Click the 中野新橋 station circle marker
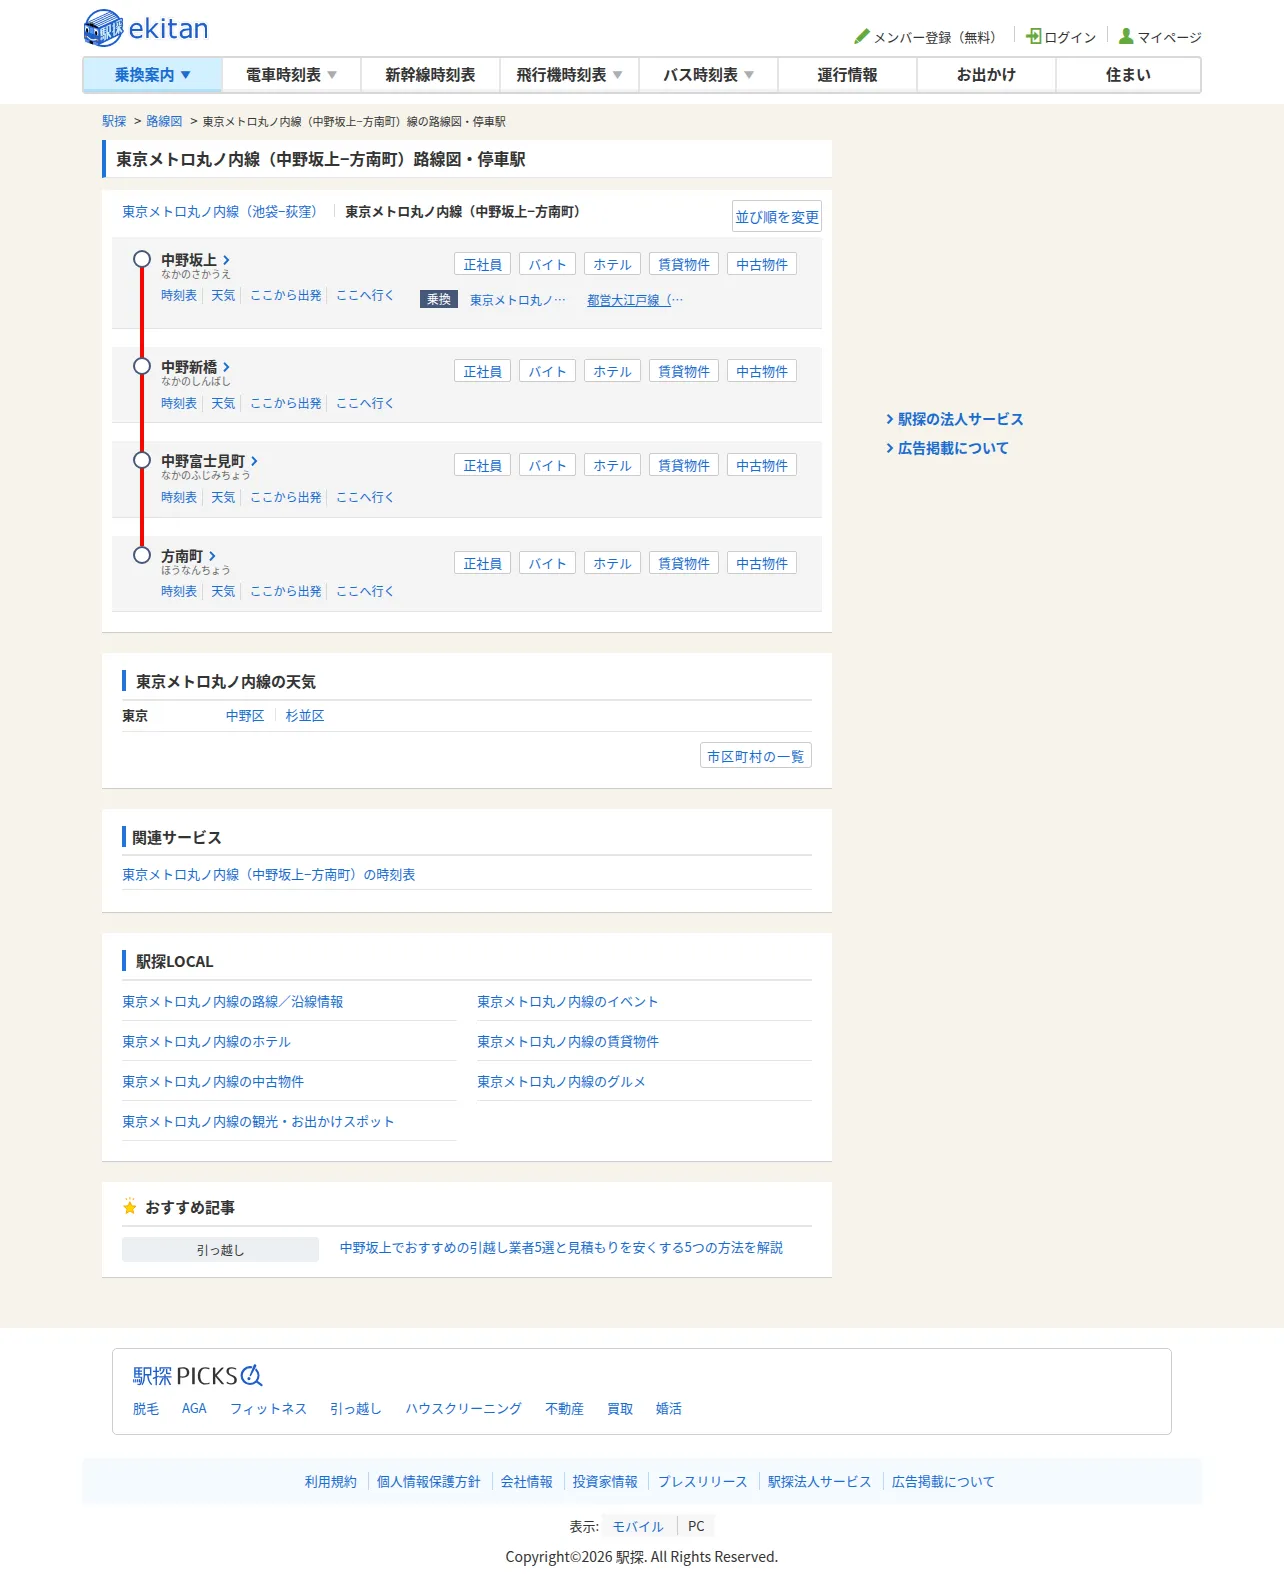The width and height of the screenshot is (1284, 1581). pyautogui.click(x=142, y=366)
